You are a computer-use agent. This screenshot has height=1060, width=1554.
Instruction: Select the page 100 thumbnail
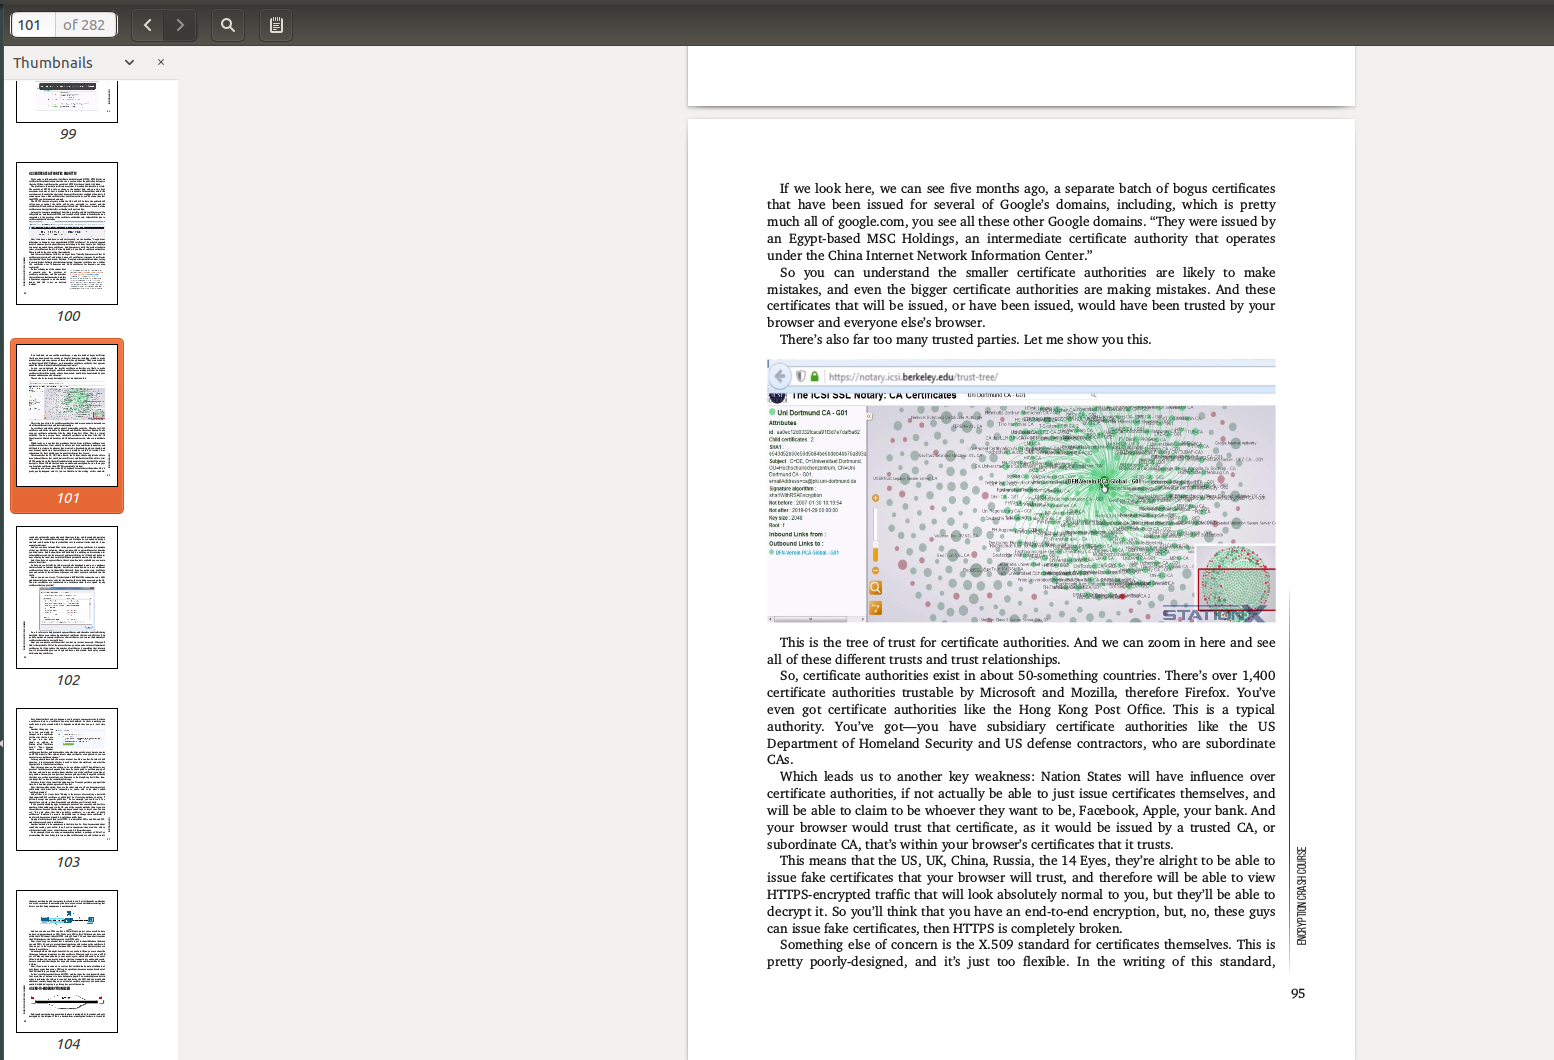coord(67,233)
